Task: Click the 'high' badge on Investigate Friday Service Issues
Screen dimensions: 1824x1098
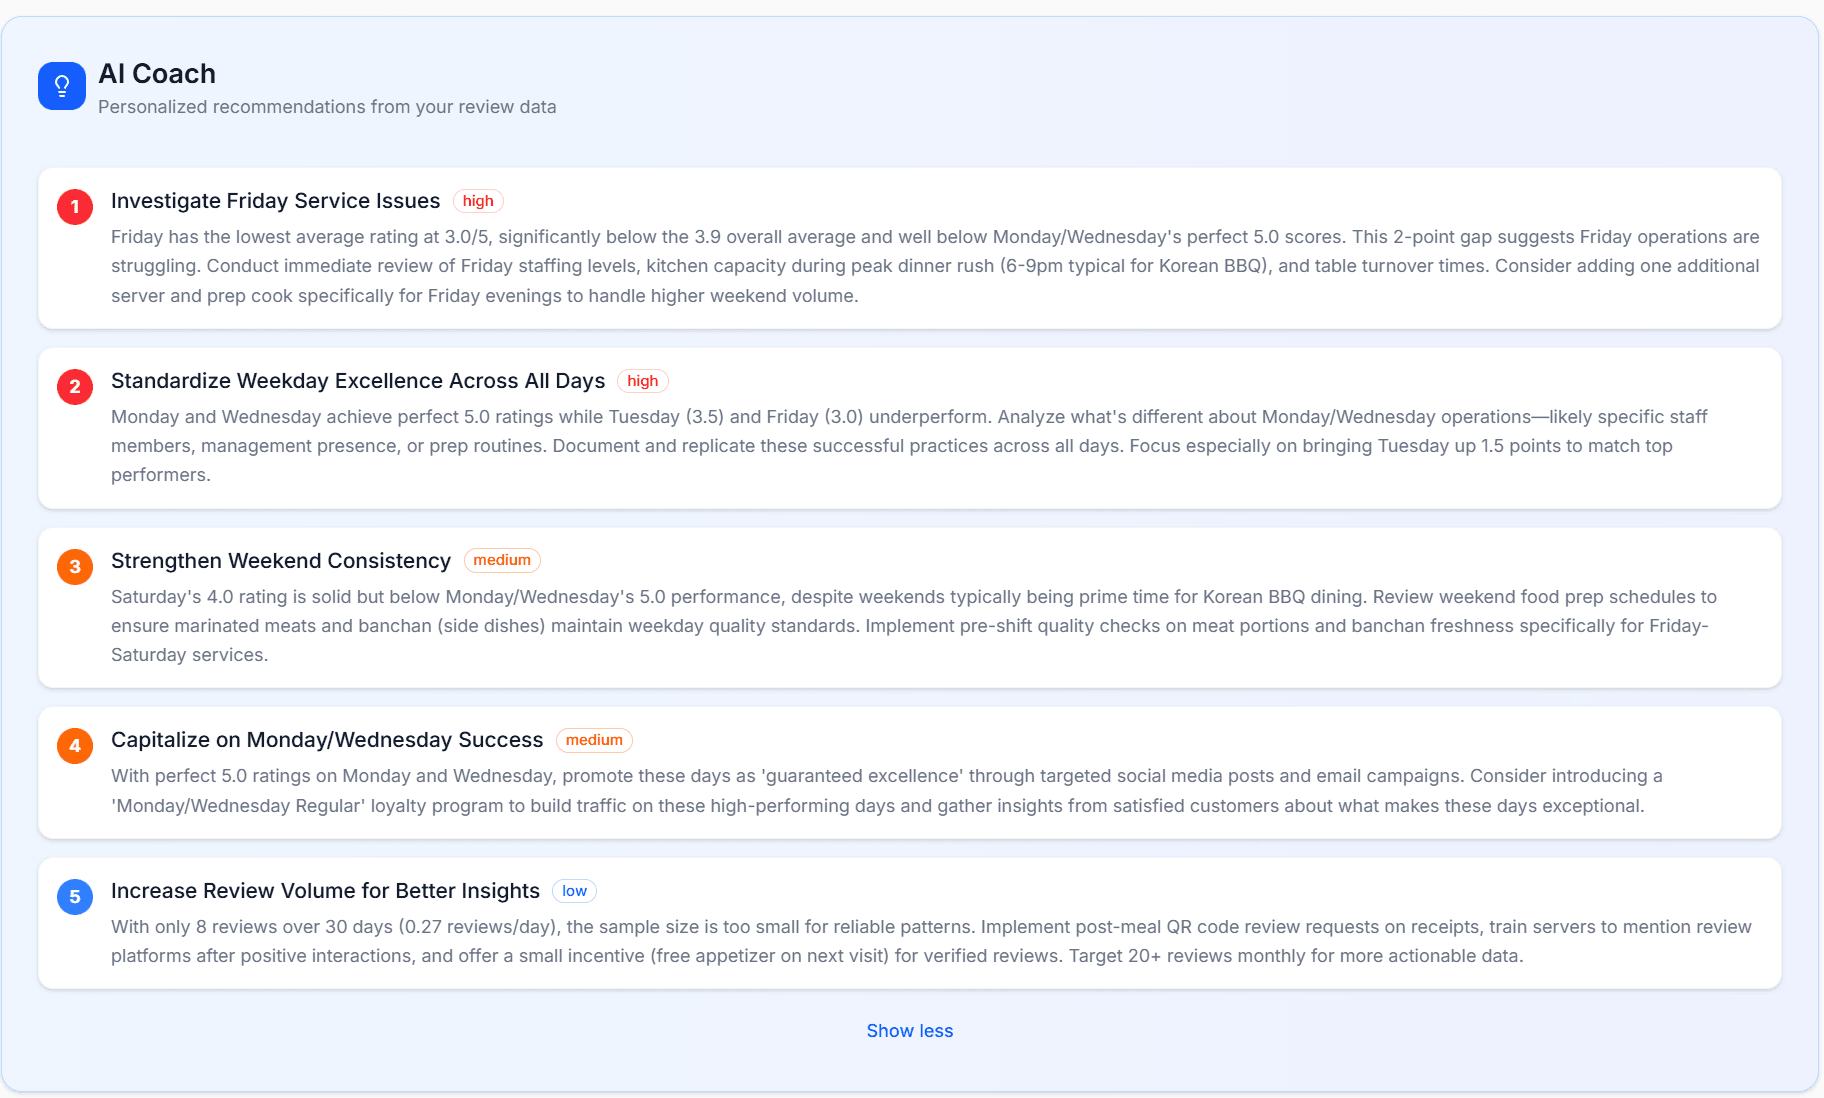Action: 478,201
